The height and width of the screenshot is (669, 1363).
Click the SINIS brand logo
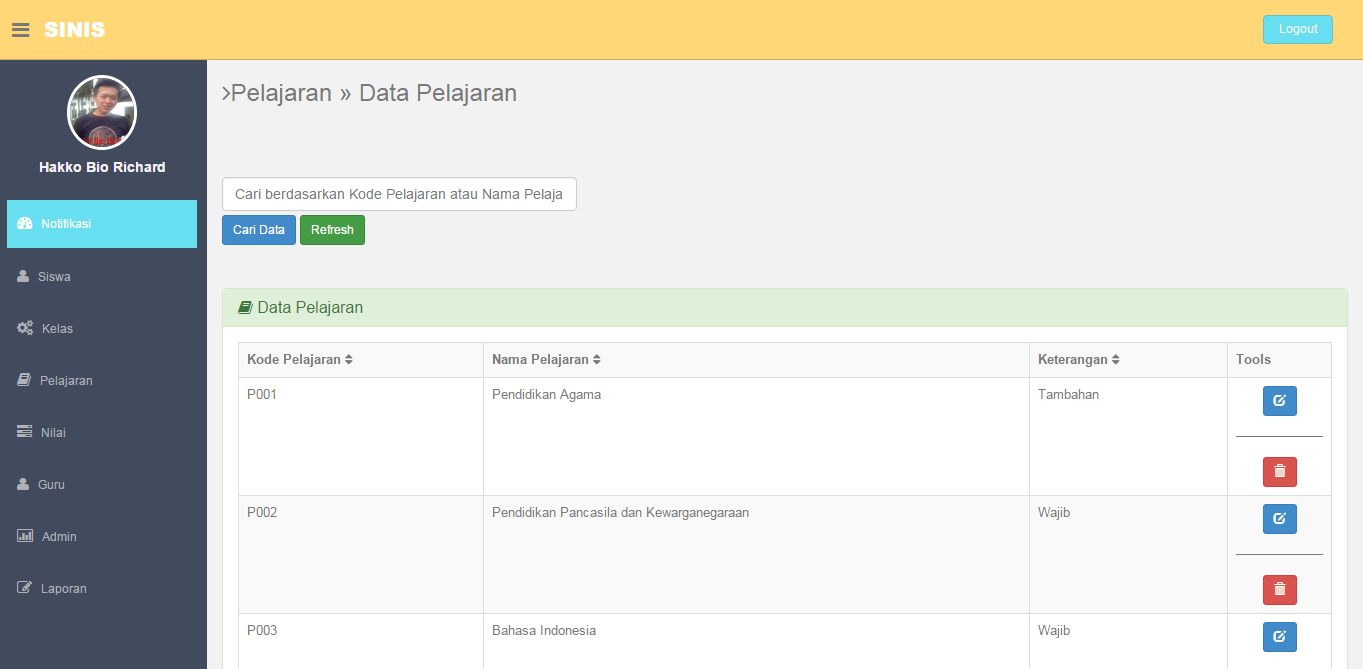75,30
